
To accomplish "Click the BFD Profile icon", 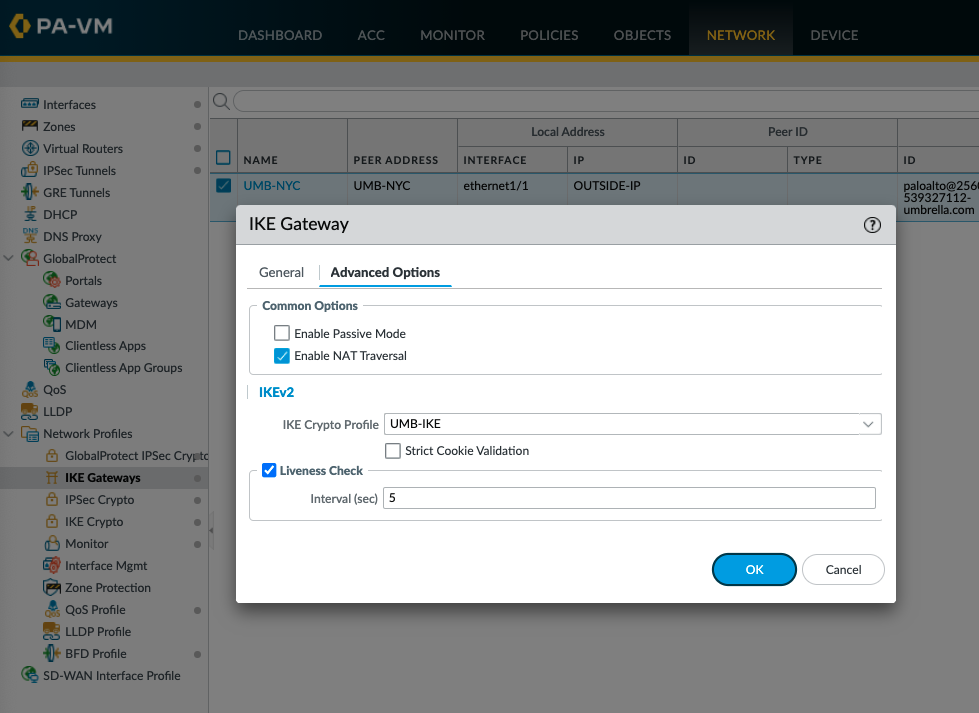I will click(52, 653).
